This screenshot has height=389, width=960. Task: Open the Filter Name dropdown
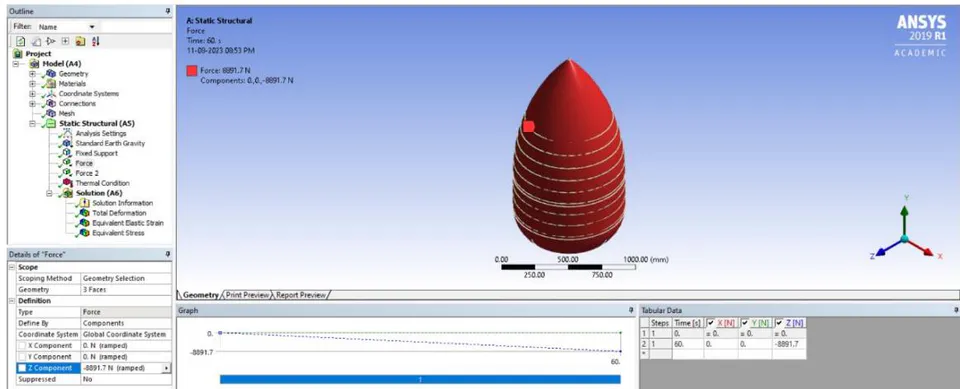pyautogui.click(x=92, y=27)
